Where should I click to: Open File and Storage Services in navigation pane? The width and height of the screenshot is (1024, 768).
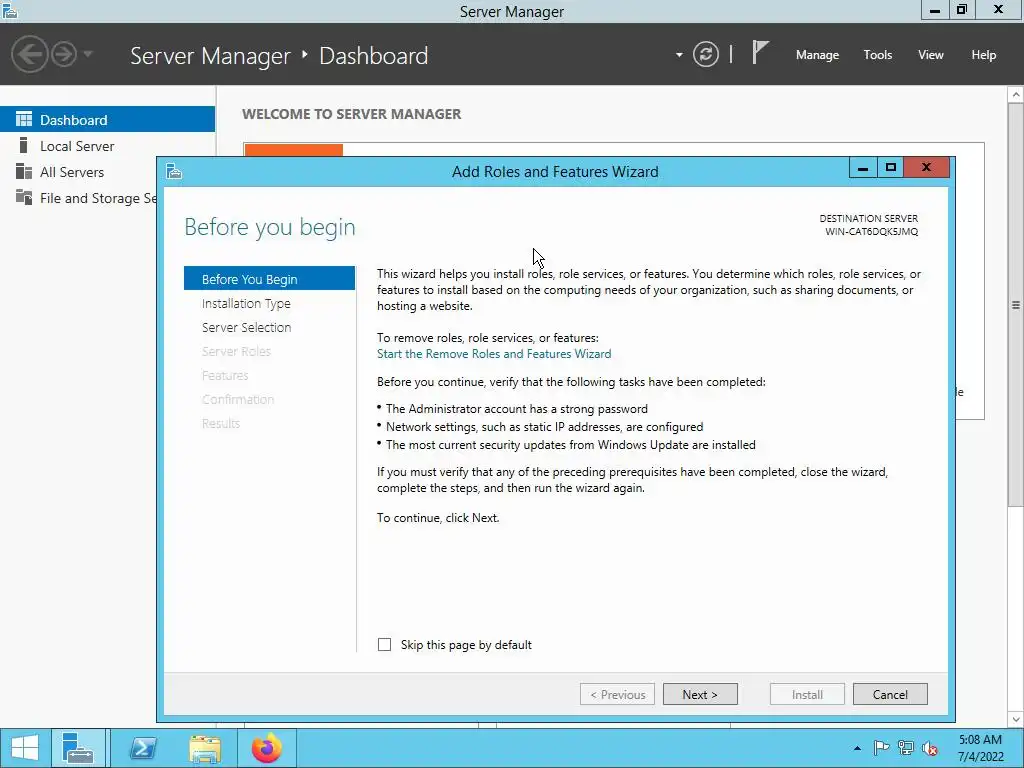coord(78,198)
